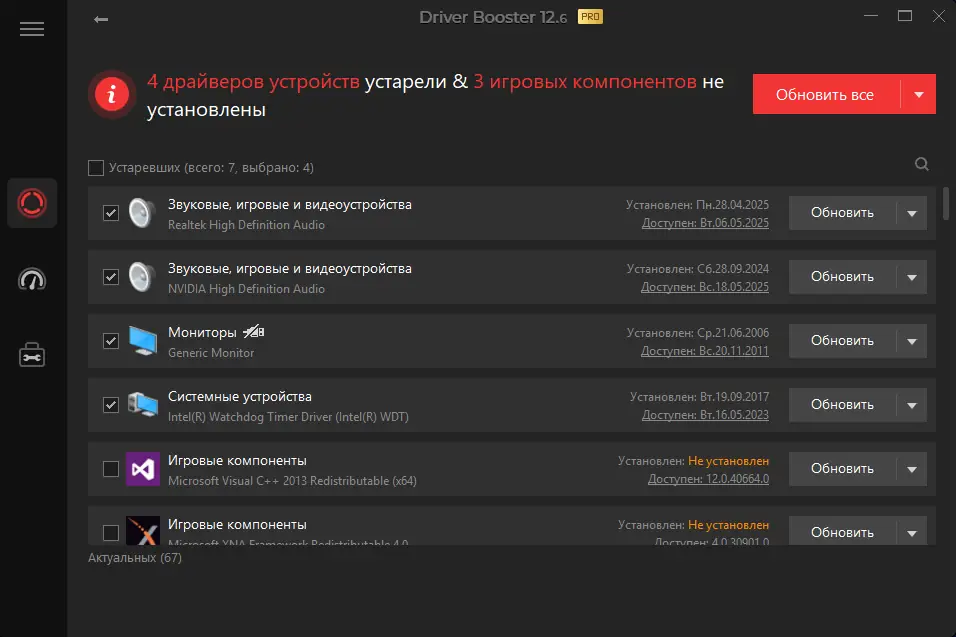
Task: Click the Realtek High Definition Audio name
Action: 246,225
